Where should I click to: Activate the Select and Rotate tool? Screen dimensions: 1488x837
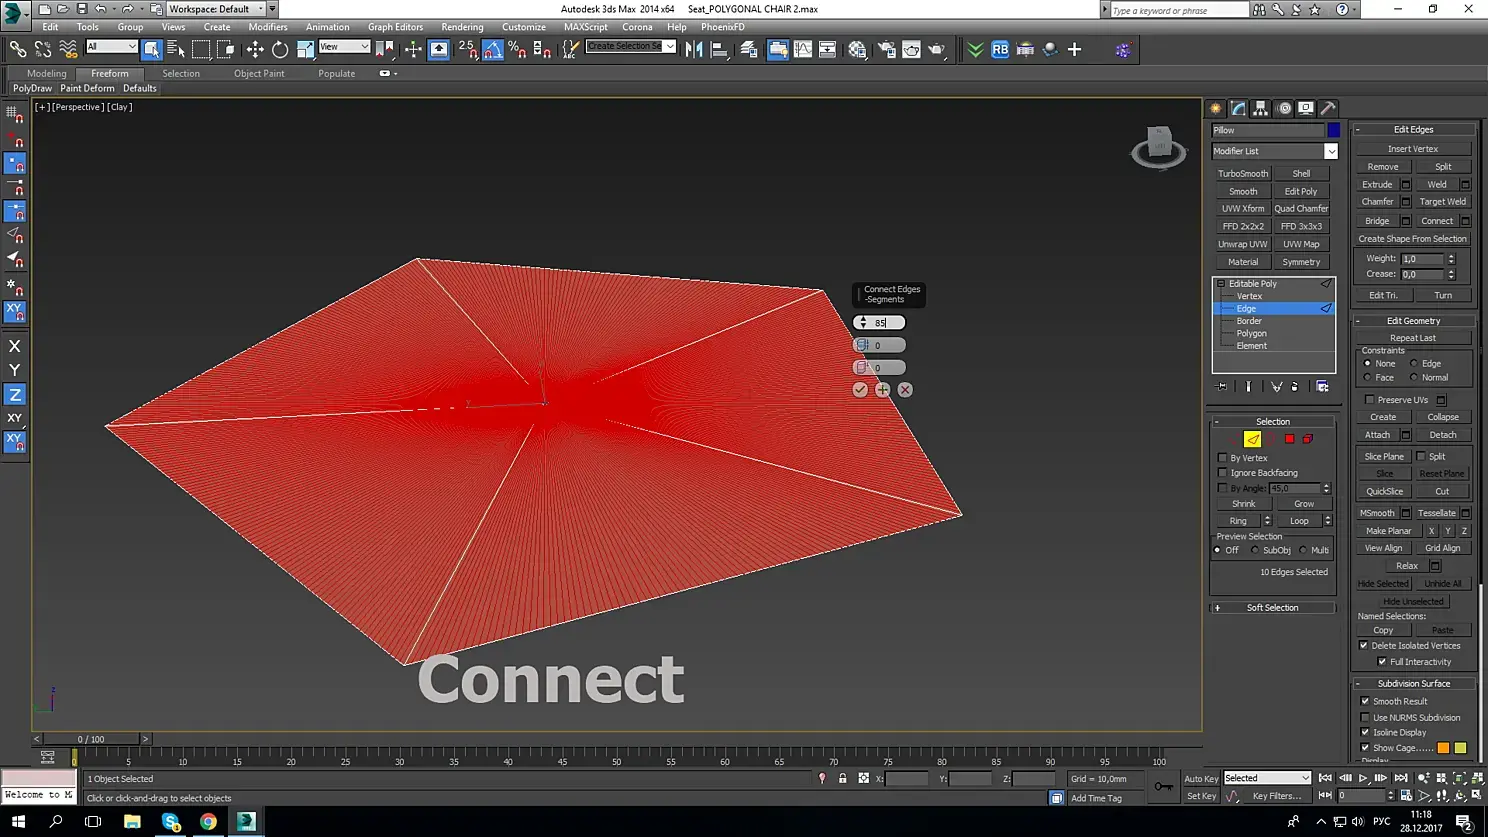click(280, 49)
